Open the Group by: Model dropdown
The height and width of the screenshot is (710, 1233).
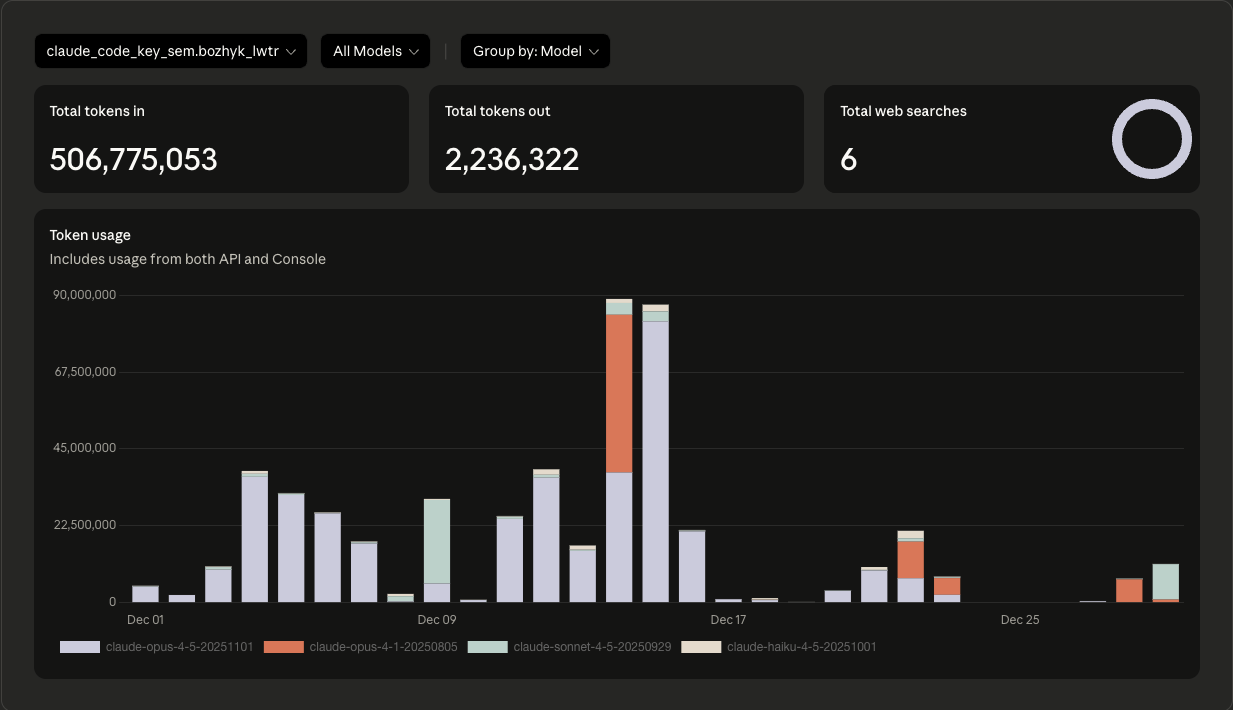535,51
